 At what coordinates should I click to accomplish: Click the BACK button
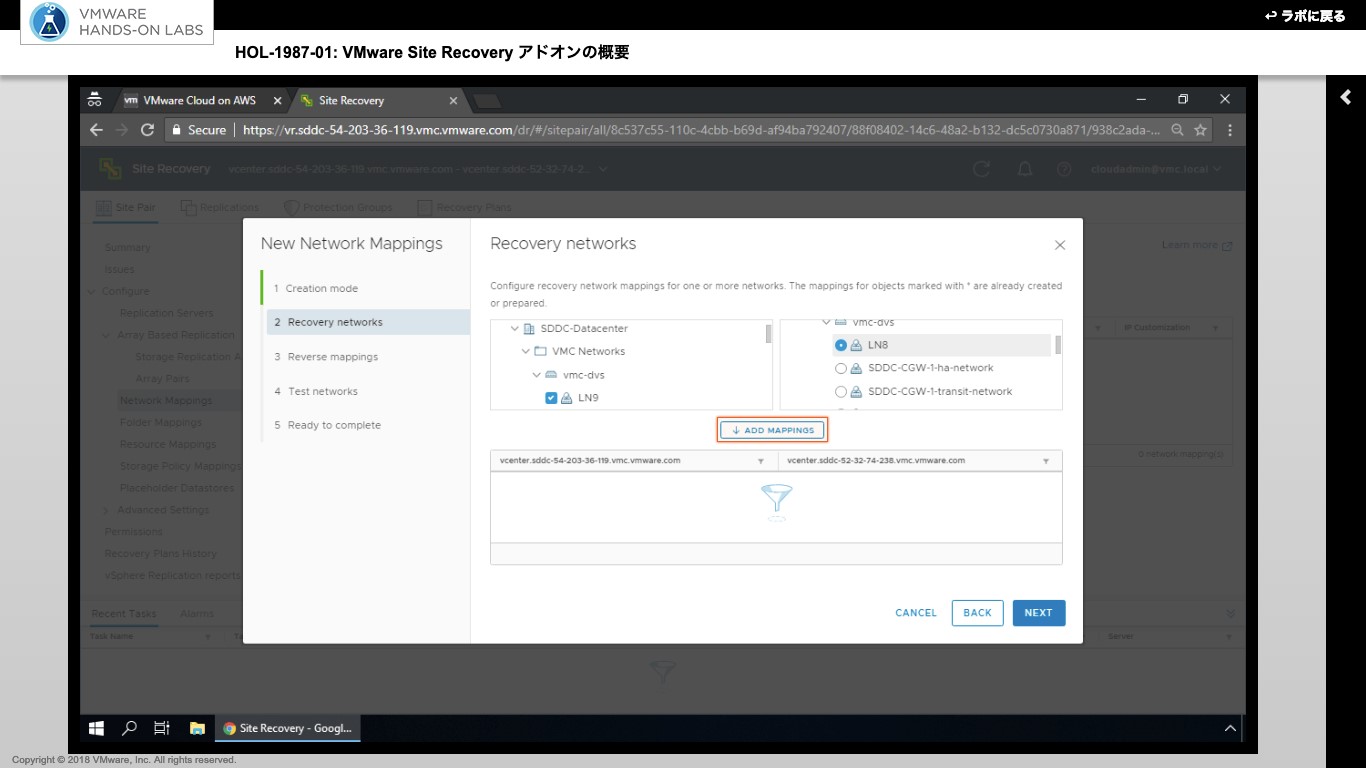(977, 613)
